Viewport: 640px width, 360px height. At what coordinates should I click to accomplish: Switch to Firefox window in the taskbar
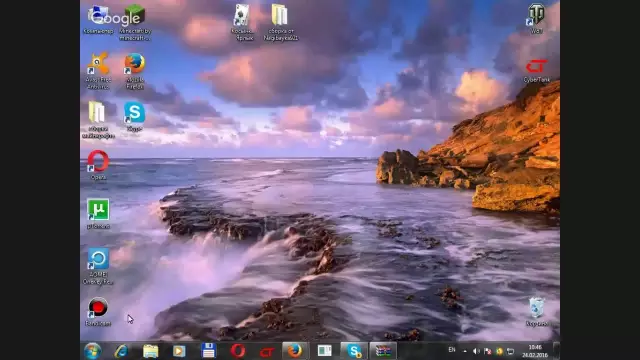(x=295, y=351)
